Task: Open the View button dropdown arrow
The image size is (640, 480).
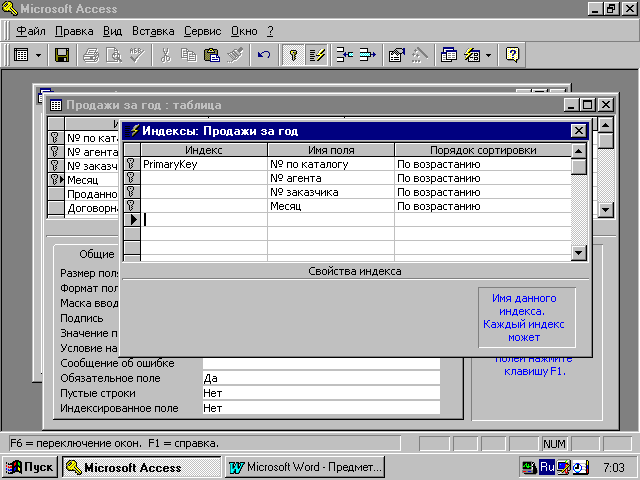Action: [x=38, y=55]
